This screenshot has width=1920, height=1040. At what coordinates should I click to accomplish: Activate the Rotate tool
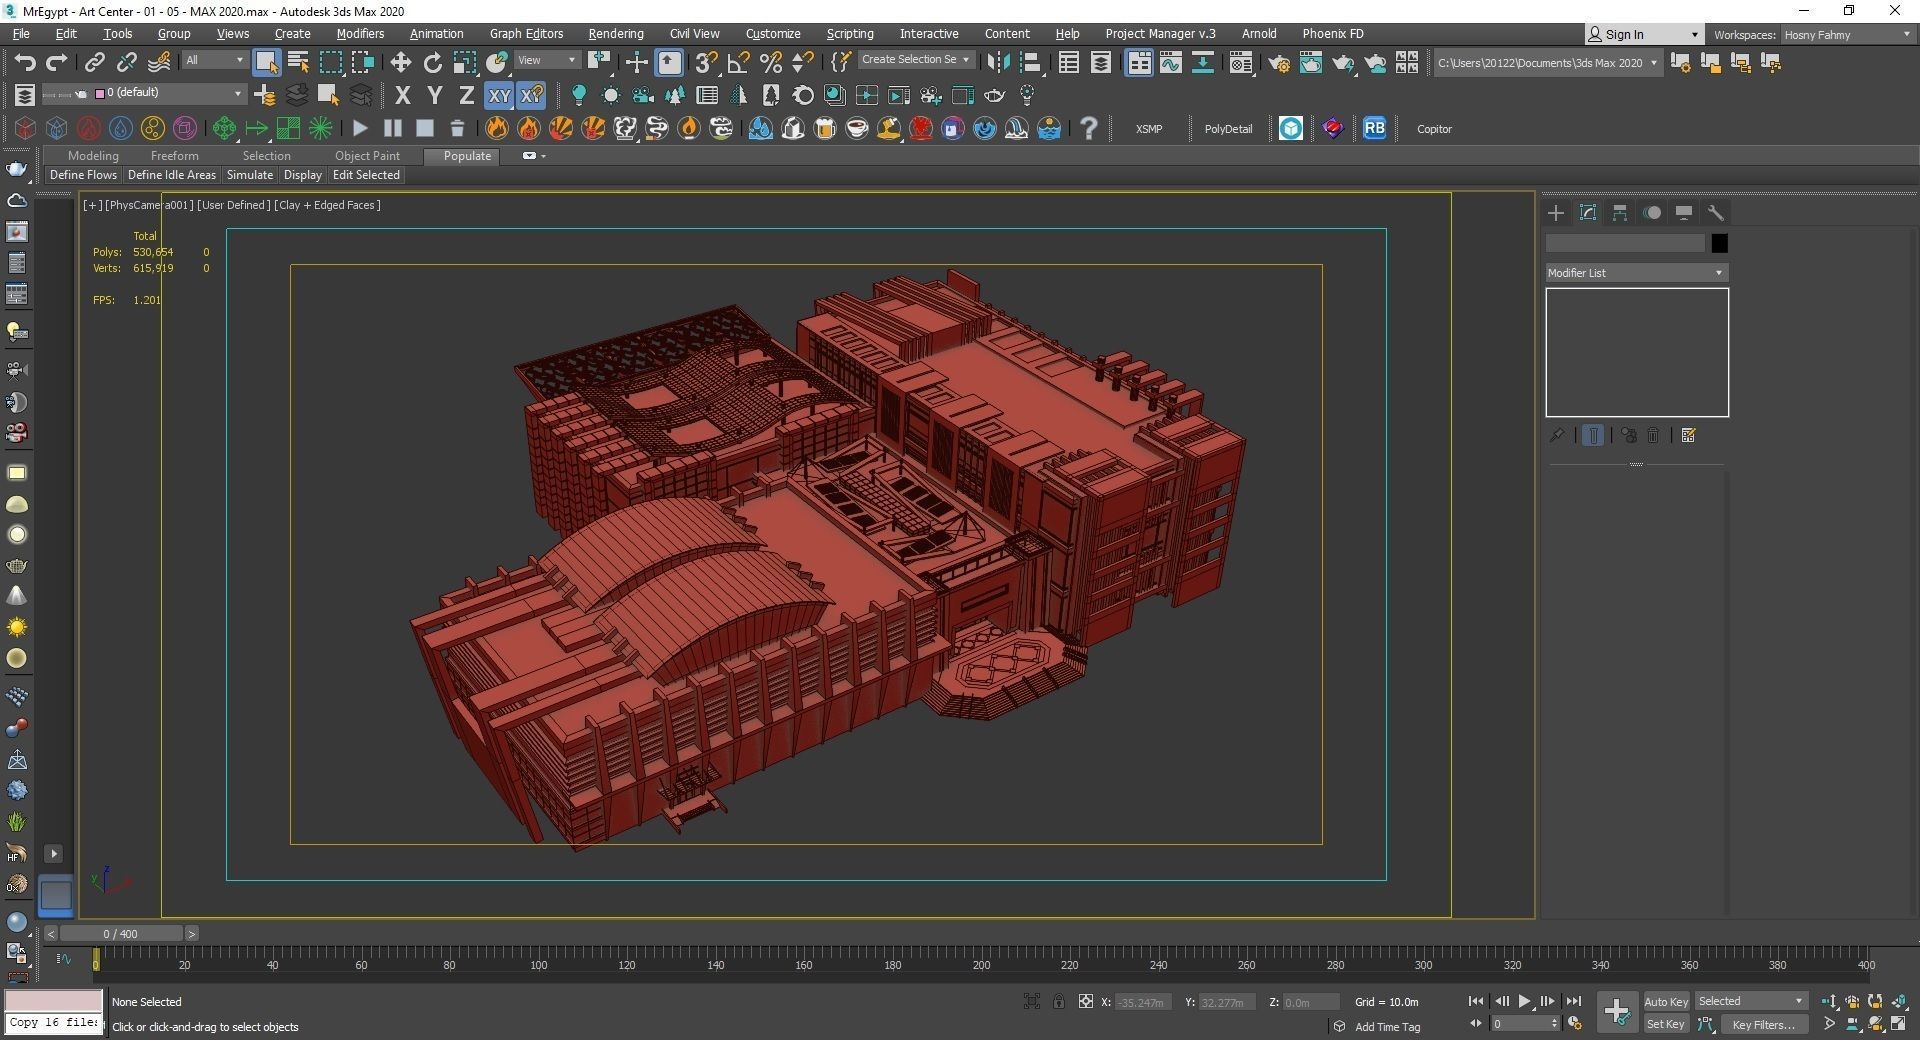point(432,63)
